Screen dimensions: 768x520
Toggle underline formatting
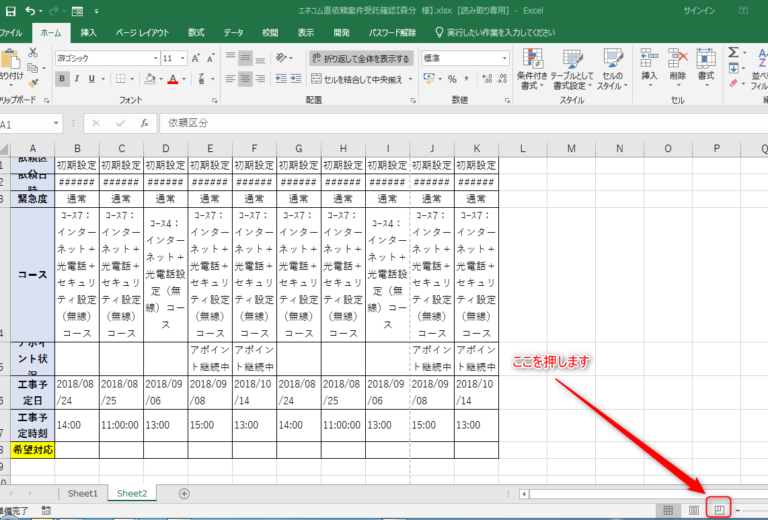92,79
